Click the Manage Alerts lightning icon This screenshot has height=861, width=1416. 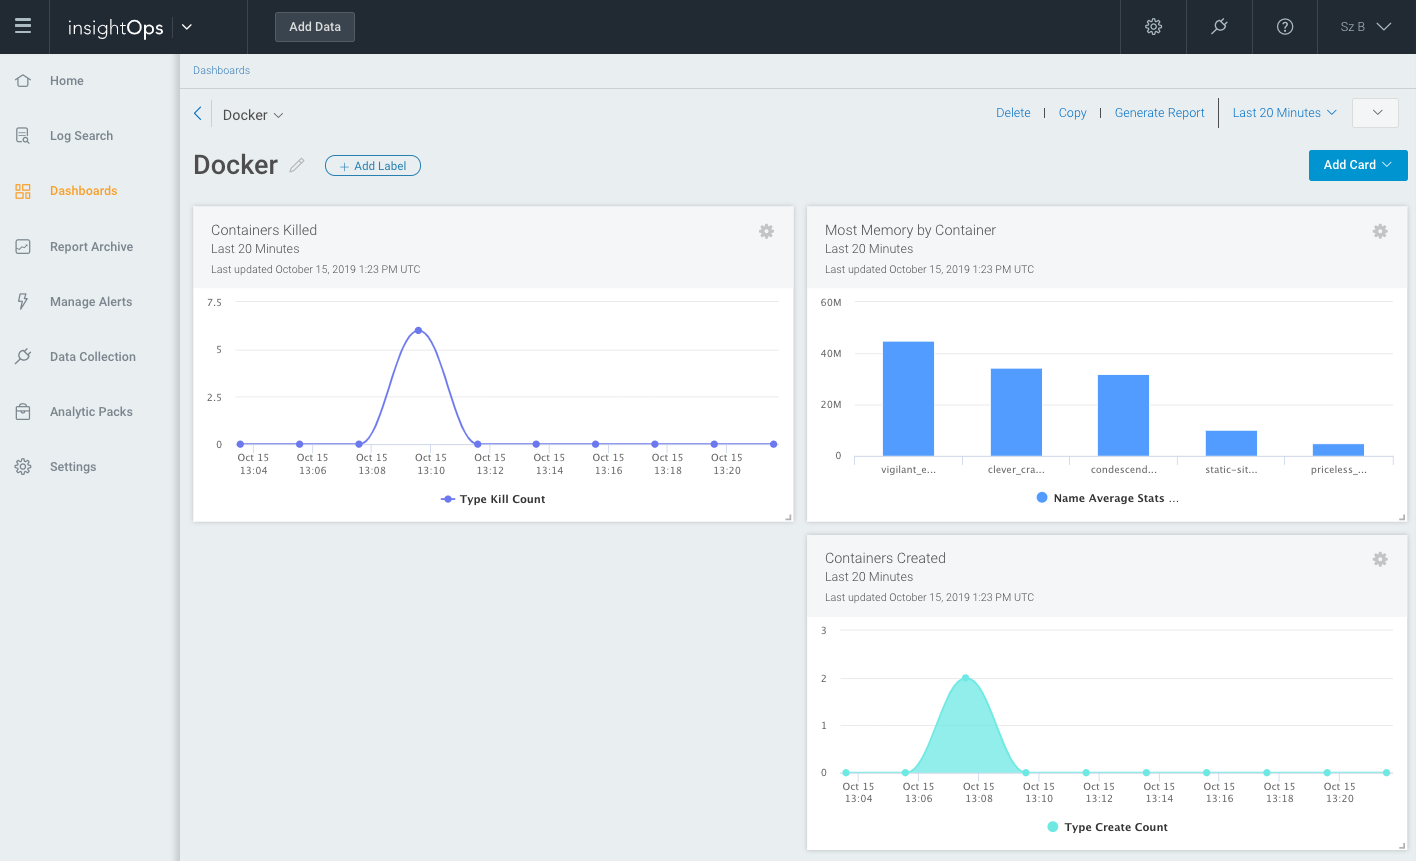(23, 302)
